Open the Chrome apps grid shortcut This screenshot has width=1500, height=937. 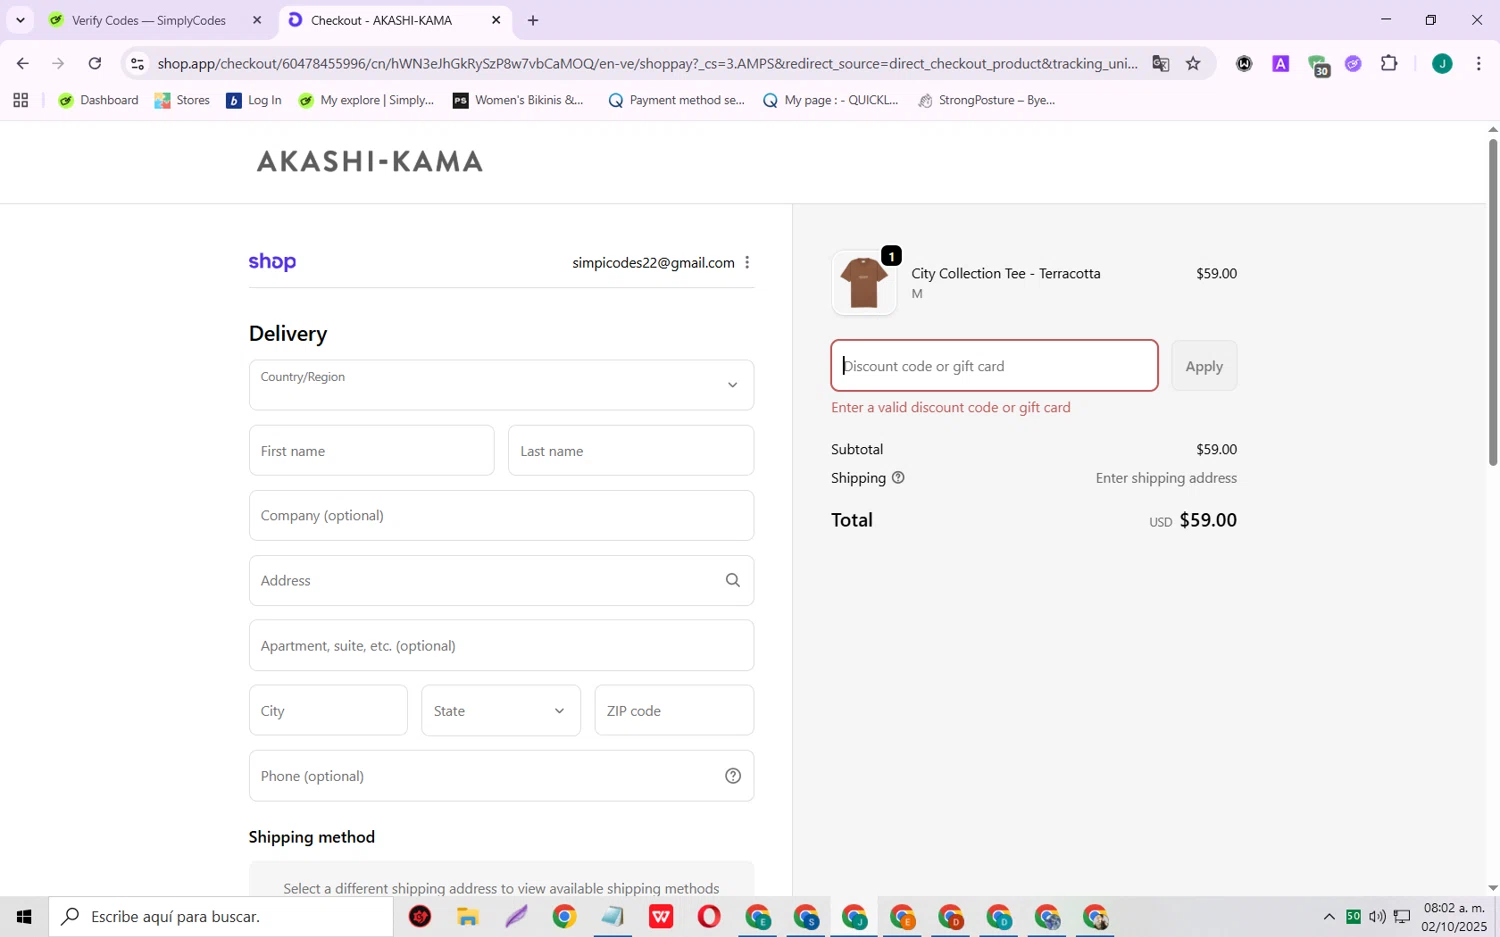(20, 100)
